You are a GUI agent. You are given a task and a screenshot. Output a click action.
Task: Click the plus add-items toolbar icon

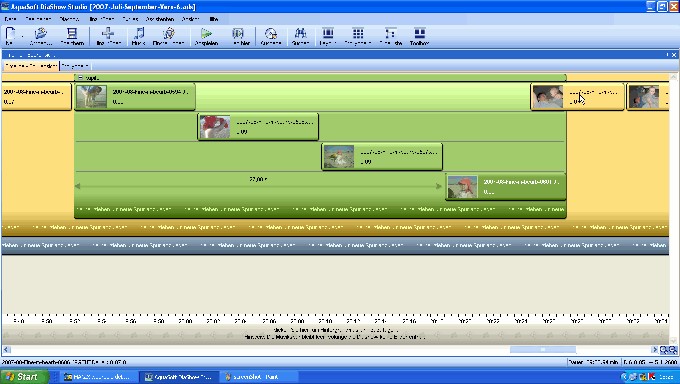click(x=108, y=33)
